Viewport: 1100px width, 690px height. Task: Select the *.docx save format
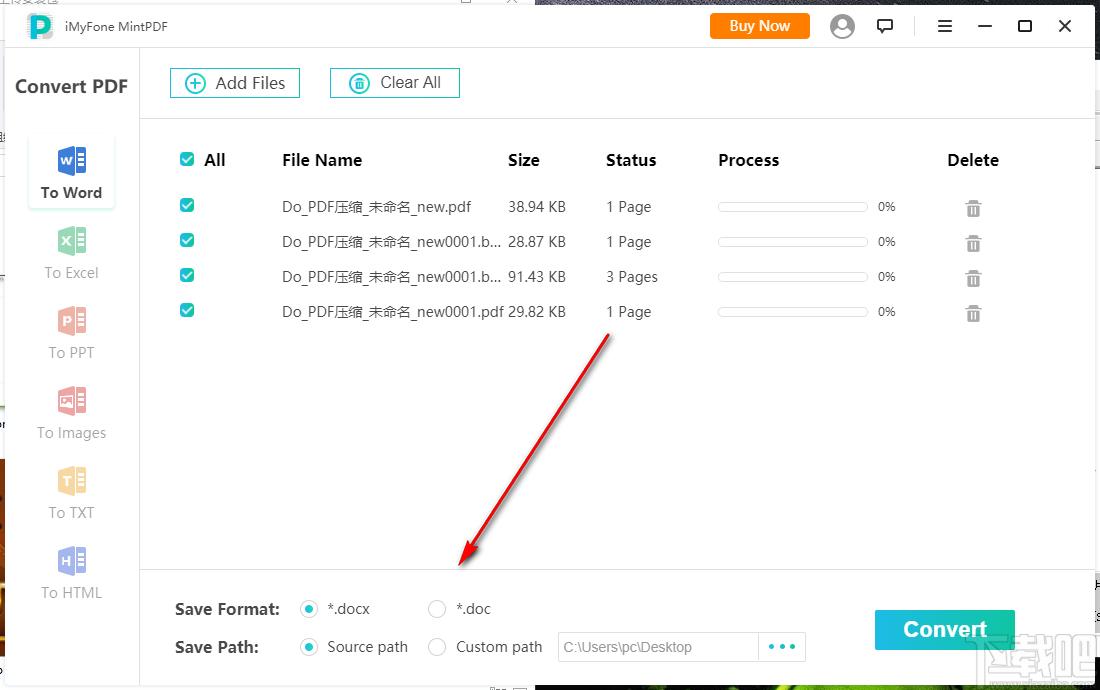tap(309, 609)
